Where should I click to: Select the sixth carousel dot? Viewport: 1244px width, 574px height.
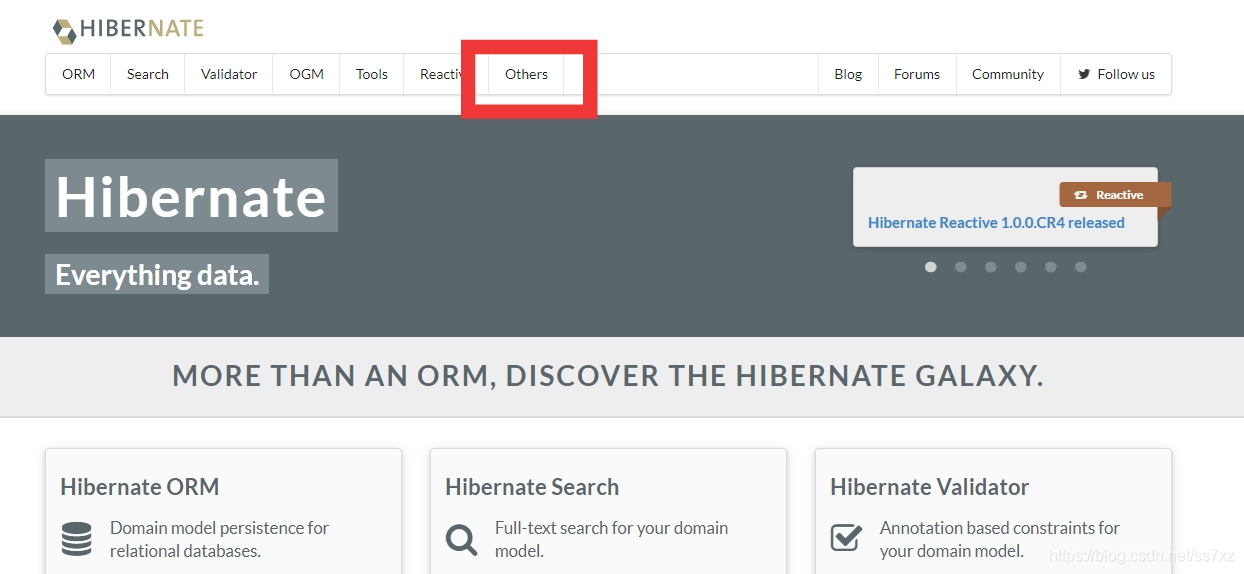click(1081, 267)
